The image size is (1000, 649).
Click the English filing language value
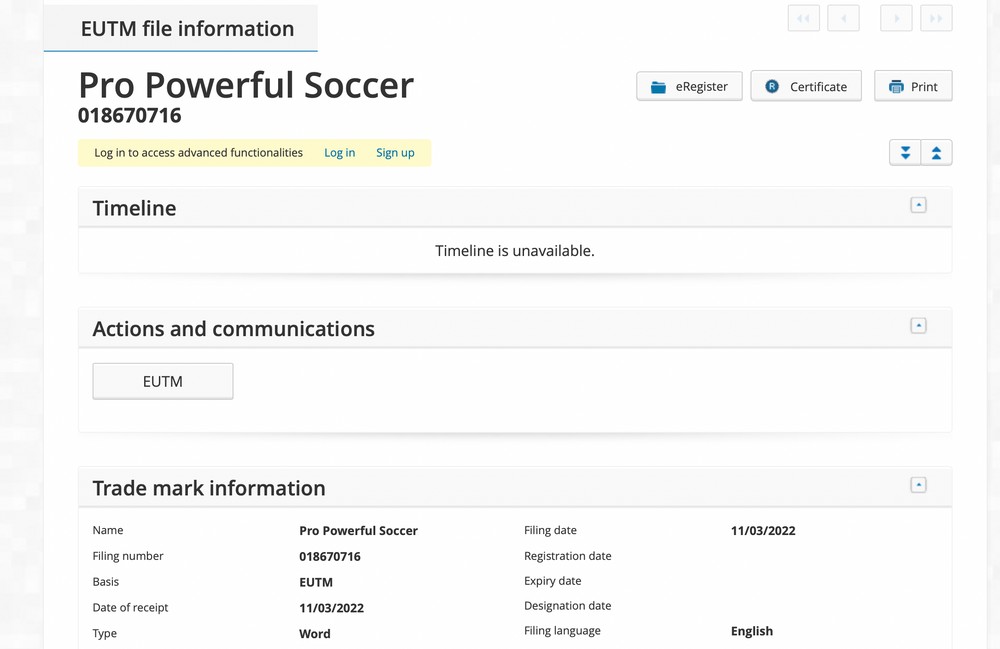(752, 631)
